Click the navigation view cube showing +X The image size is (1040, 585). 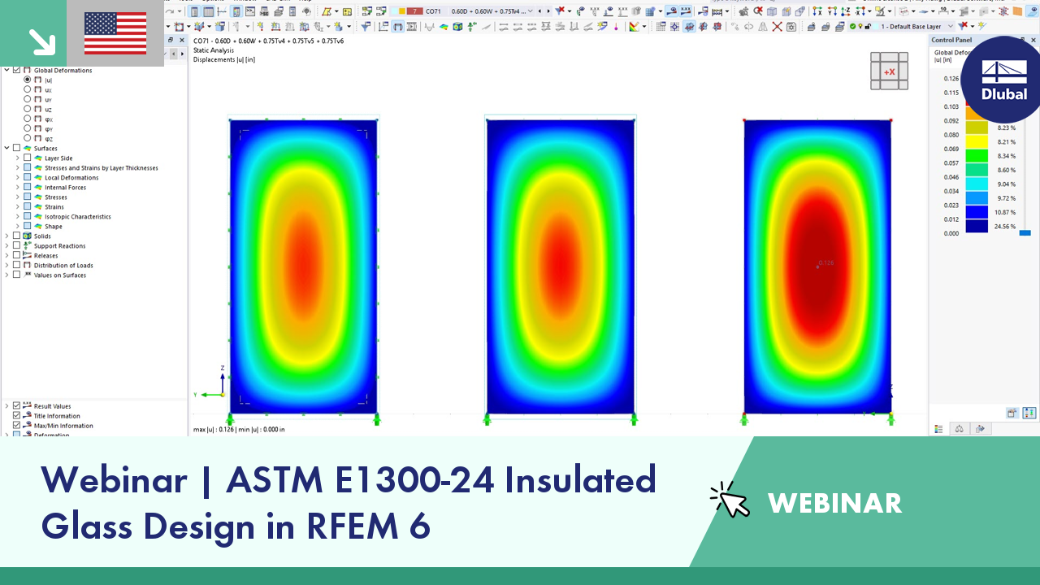coord(889,71)
